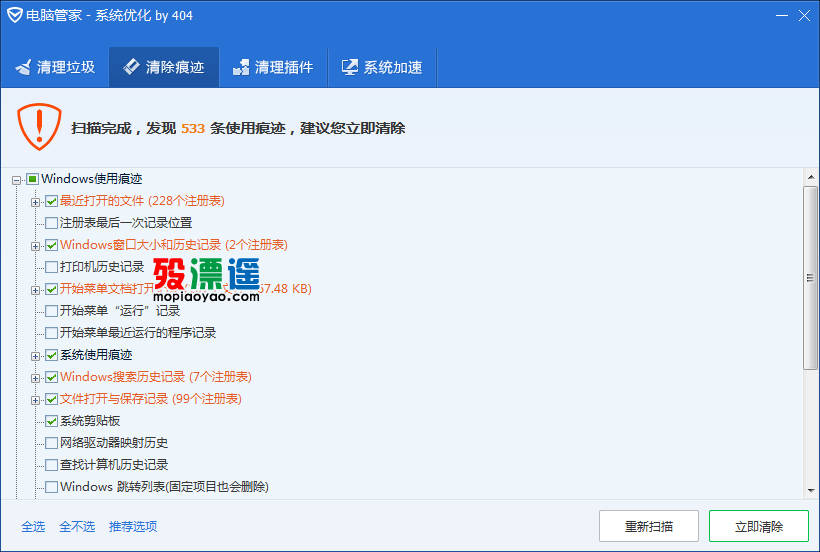Check 开始菜单"运行"记录 checkbox
Image resolution: width=820 pixels, height=552 pixels.
click(x=51, y=311)
